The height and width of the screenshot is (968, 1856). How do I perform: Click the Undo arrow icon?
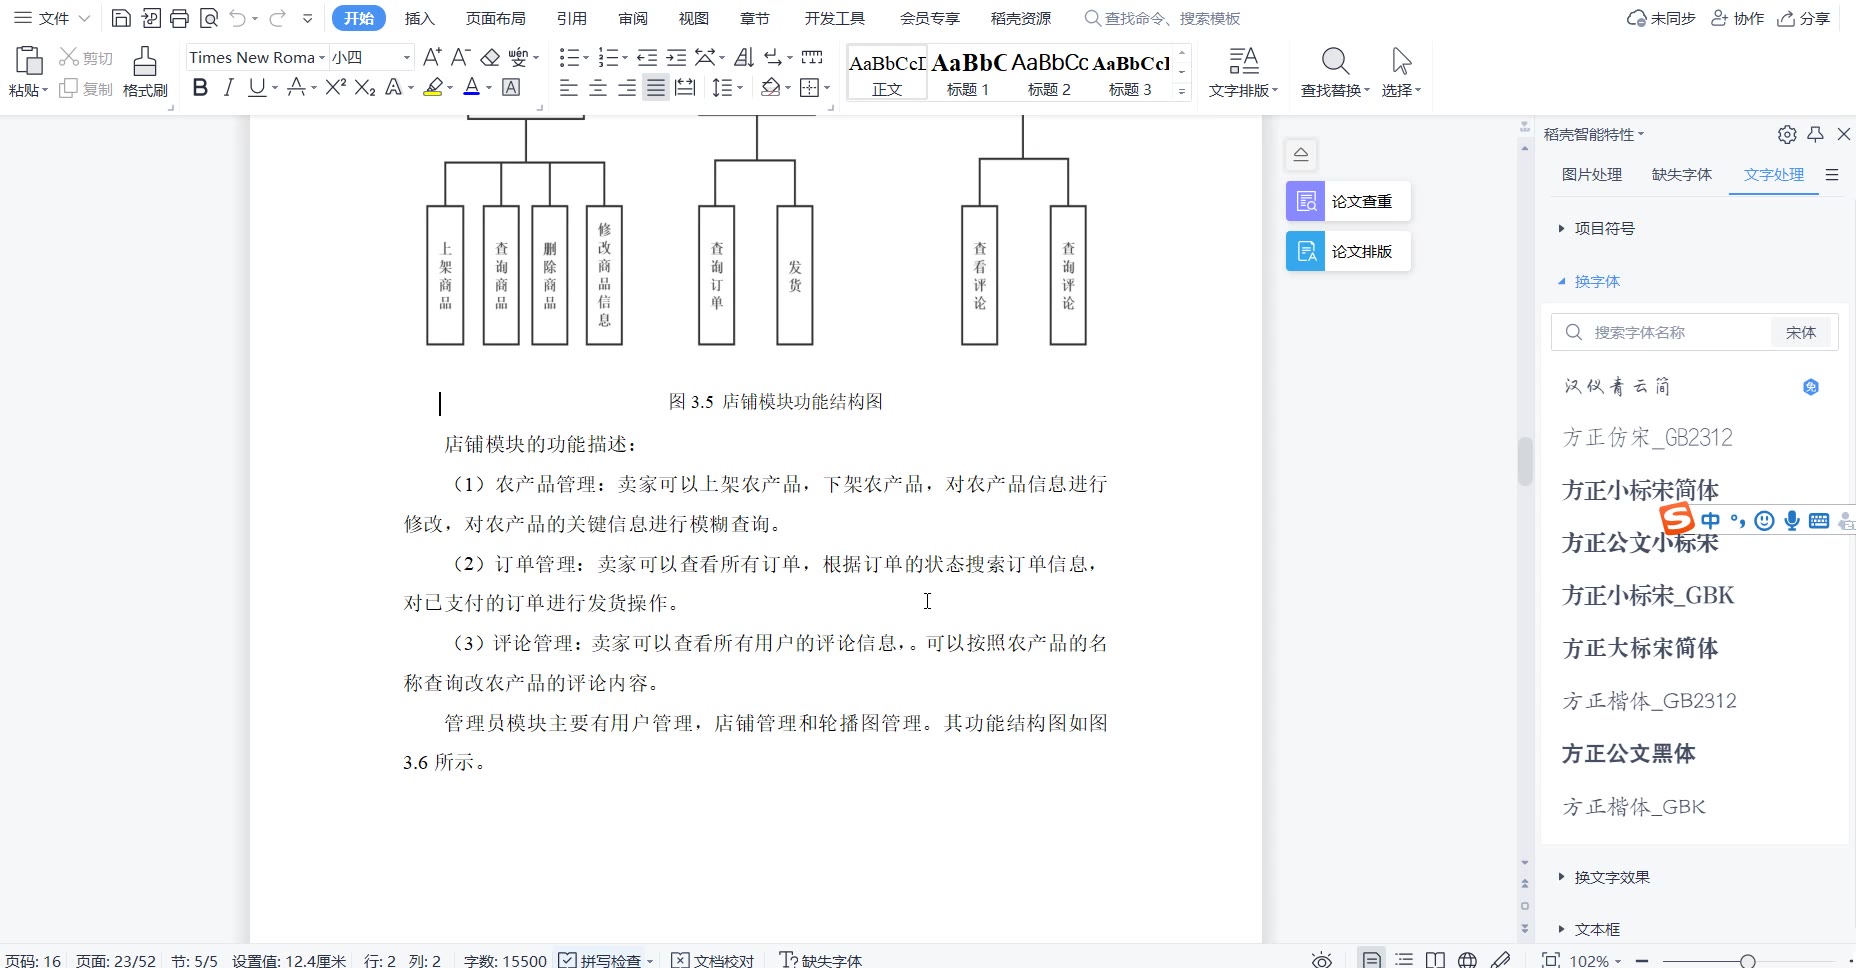click(x=237, y=18)
